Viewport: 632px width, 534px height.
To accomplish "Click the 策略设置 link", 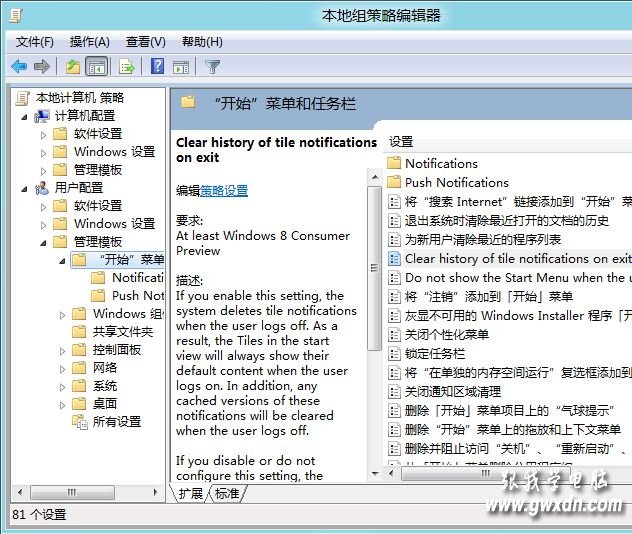I will (224, 190).
